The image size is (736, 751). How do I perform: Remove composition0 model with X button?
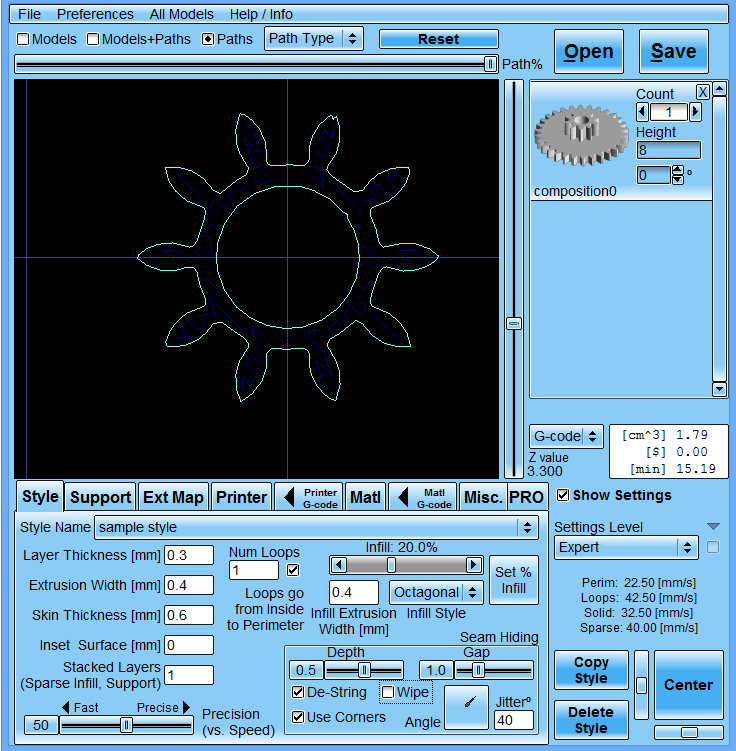coord(703,91)
